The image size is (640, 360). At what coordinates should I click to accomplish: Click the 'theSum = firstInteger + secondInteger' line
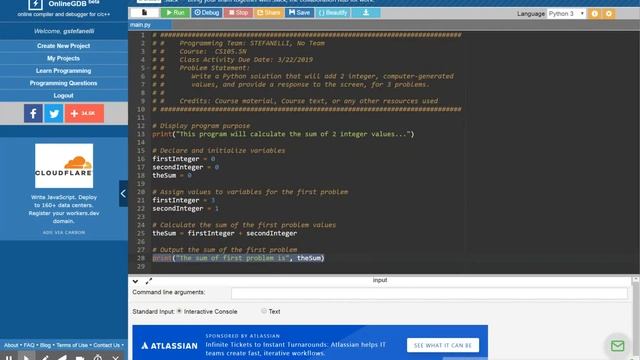point(224,233)
